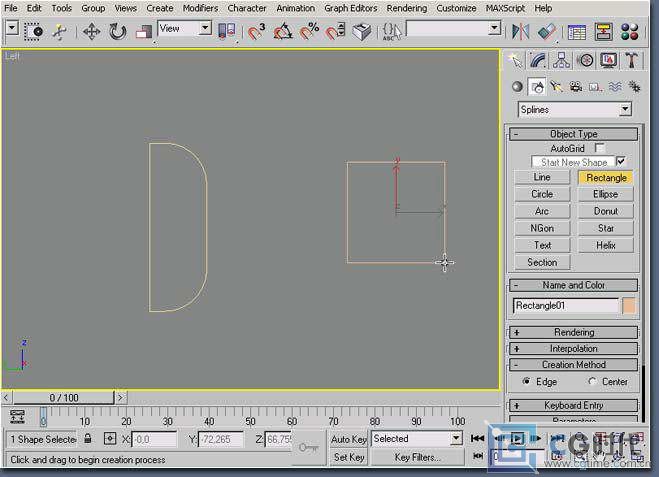Click the Ellipse shape button
Screen dimensions: 659x477
(x=606, y=194)
